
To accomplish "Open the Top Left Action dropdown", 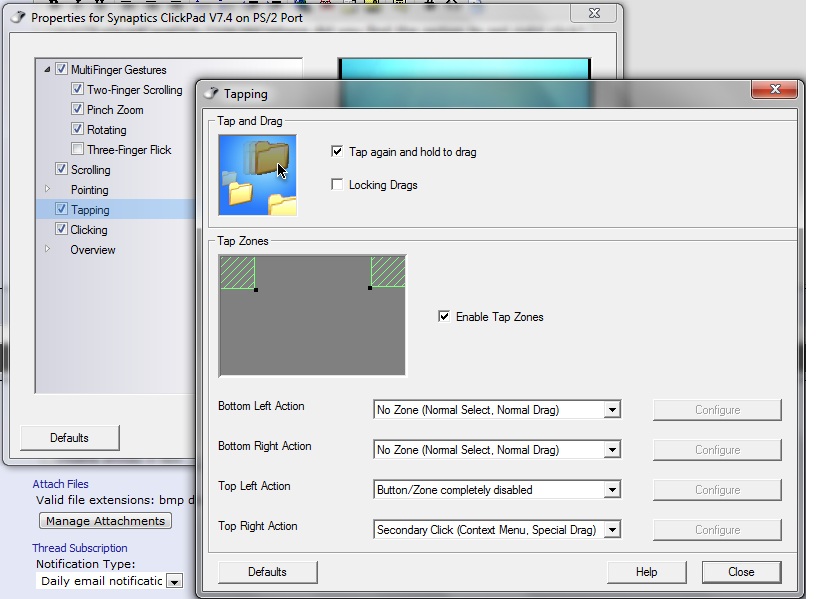I will coord(612,490).
